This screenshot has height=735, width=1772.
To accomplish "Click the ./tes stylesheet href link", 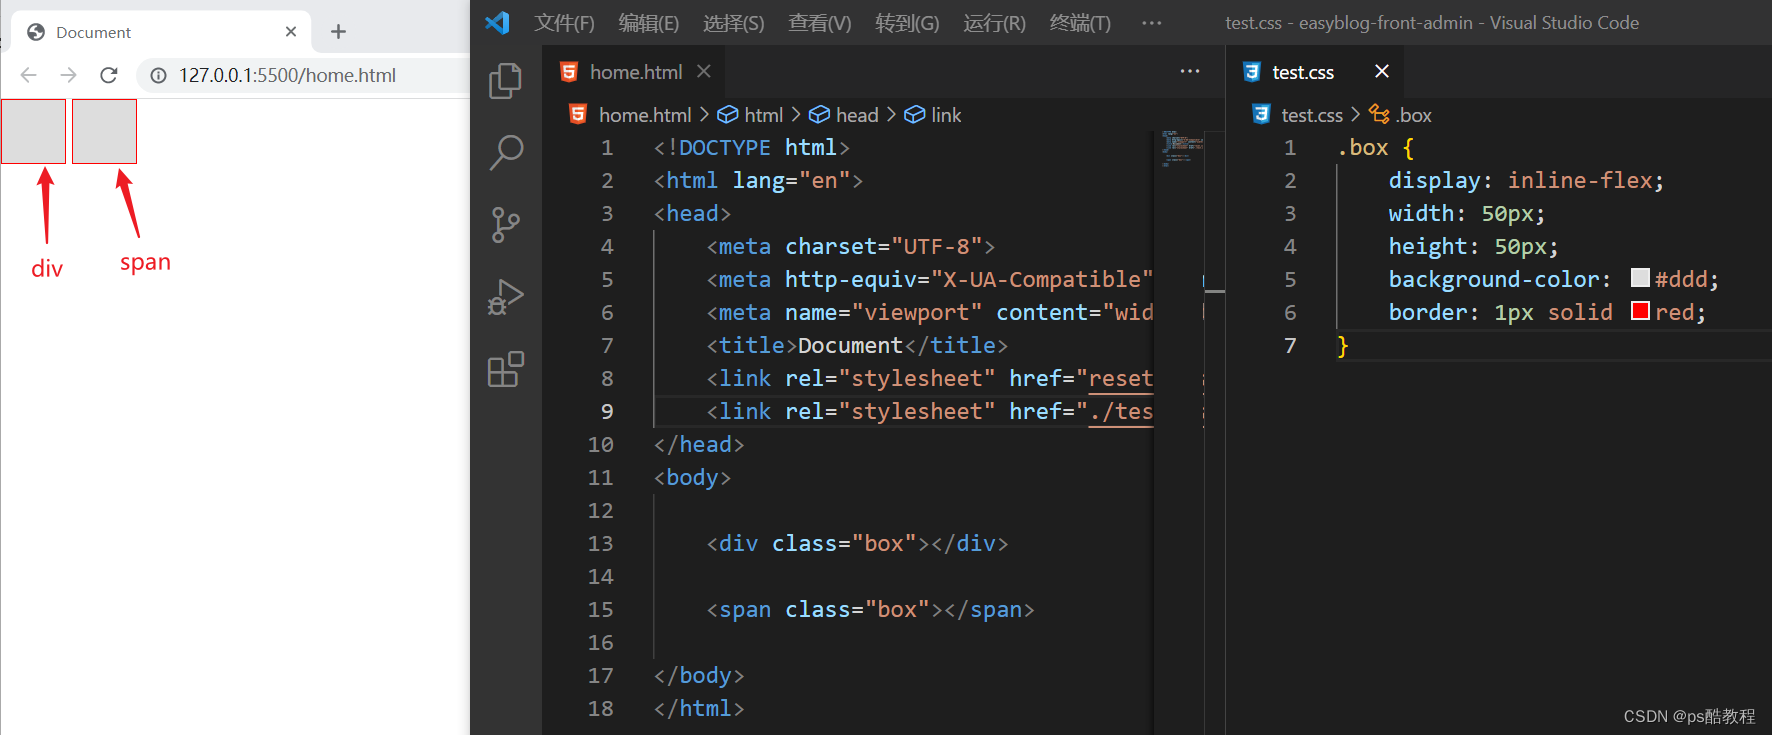I will (1121, 411).
